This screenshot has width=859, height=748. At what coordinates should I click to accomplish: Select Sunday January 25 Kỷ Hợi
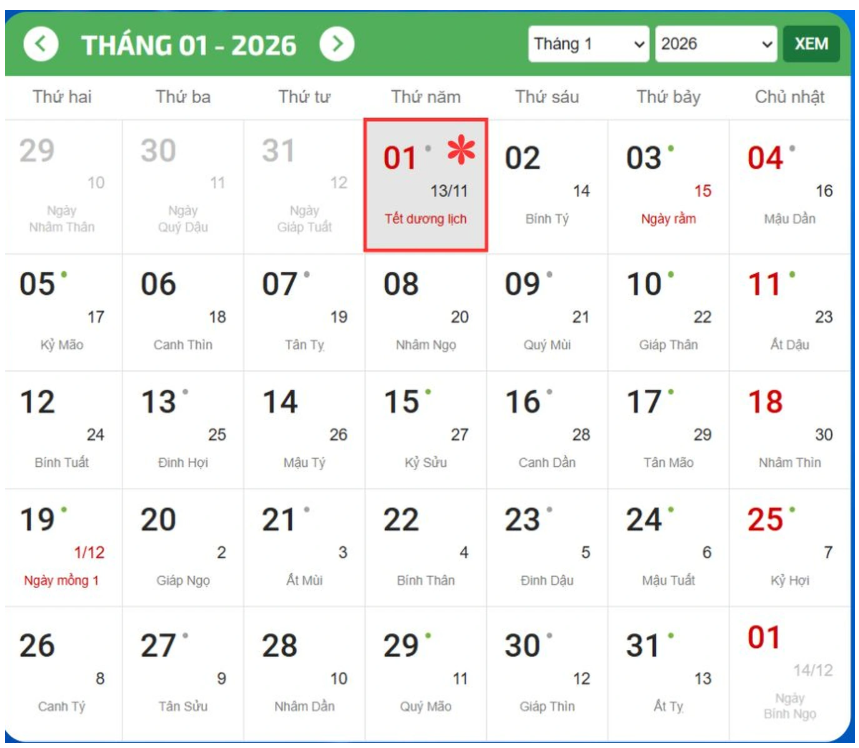(x=789, y=547)
